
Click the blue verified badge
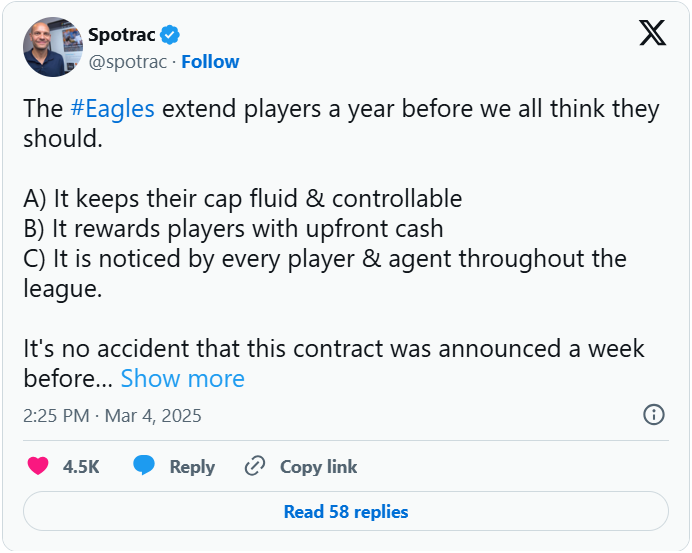171,35
